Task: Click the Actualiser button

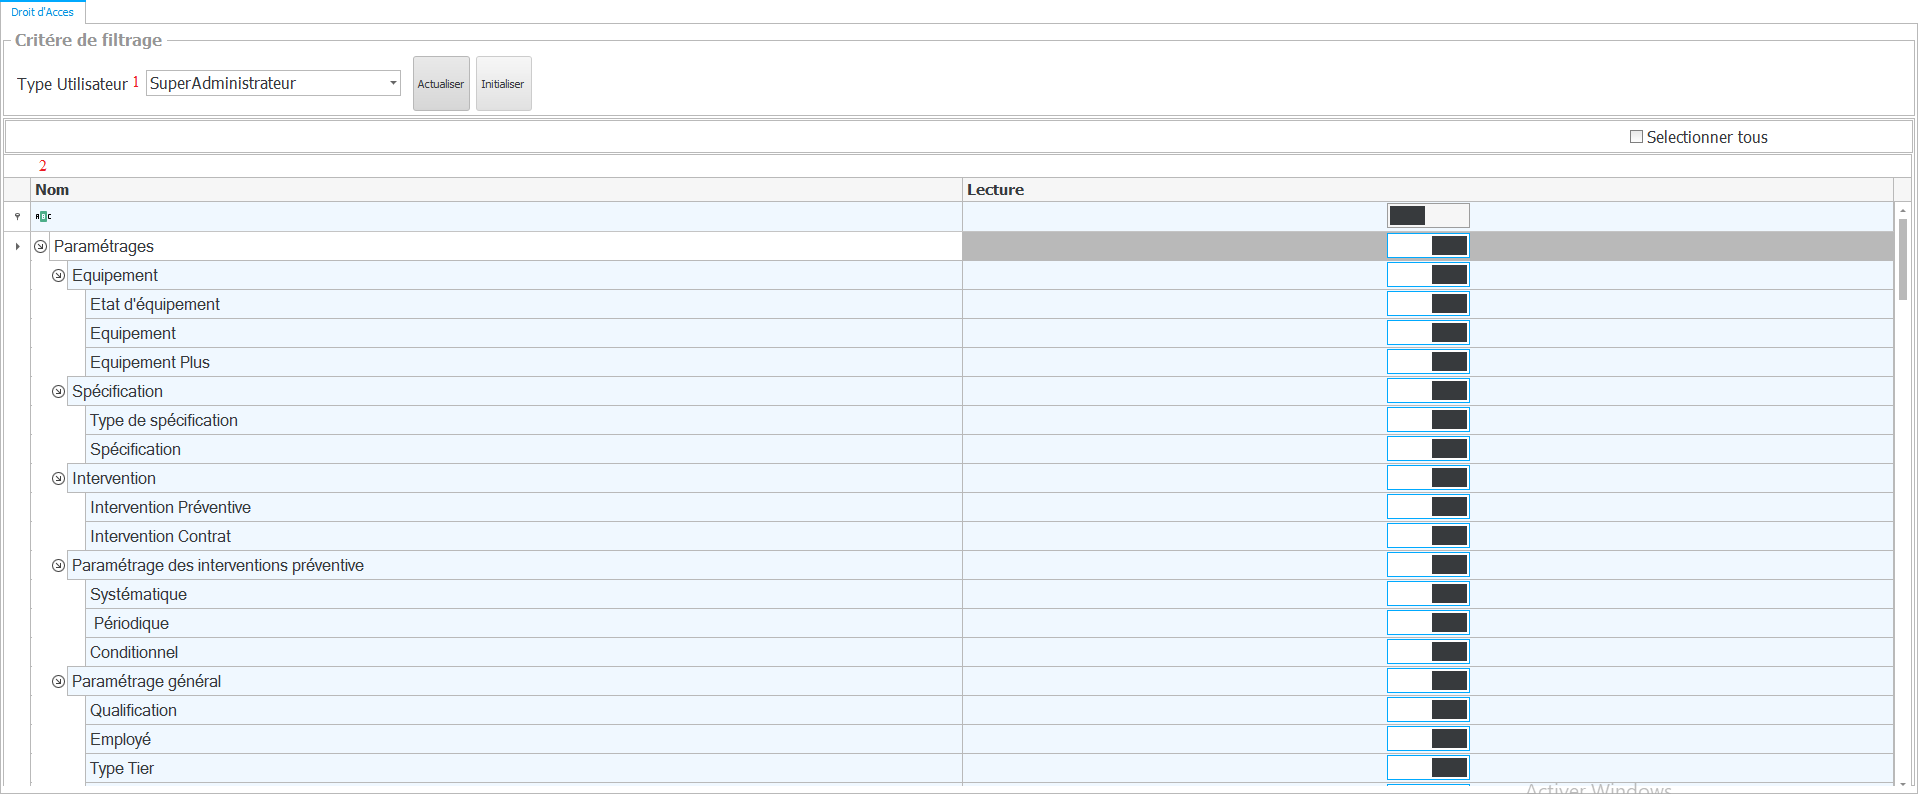Action: point(441,84)
